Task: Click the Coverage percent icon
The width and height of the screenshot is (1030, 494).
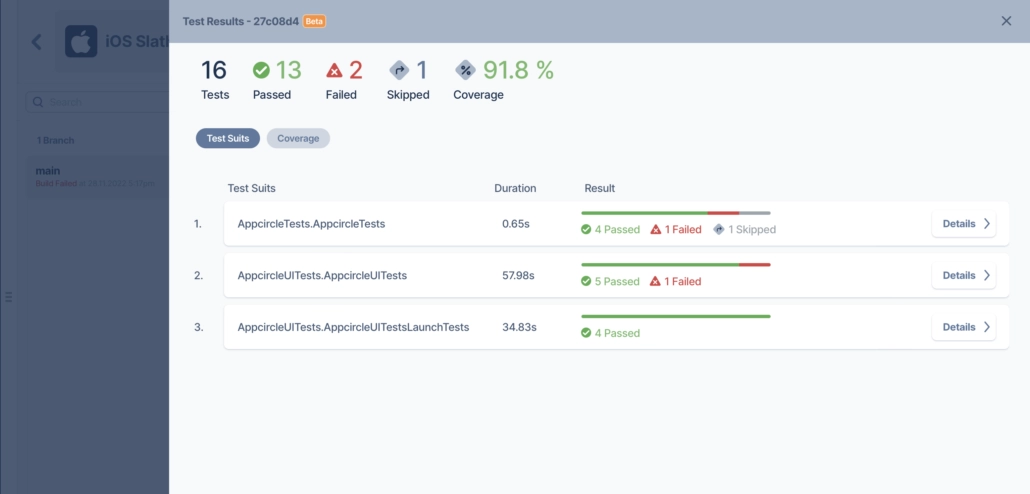Action: [466, 70]
